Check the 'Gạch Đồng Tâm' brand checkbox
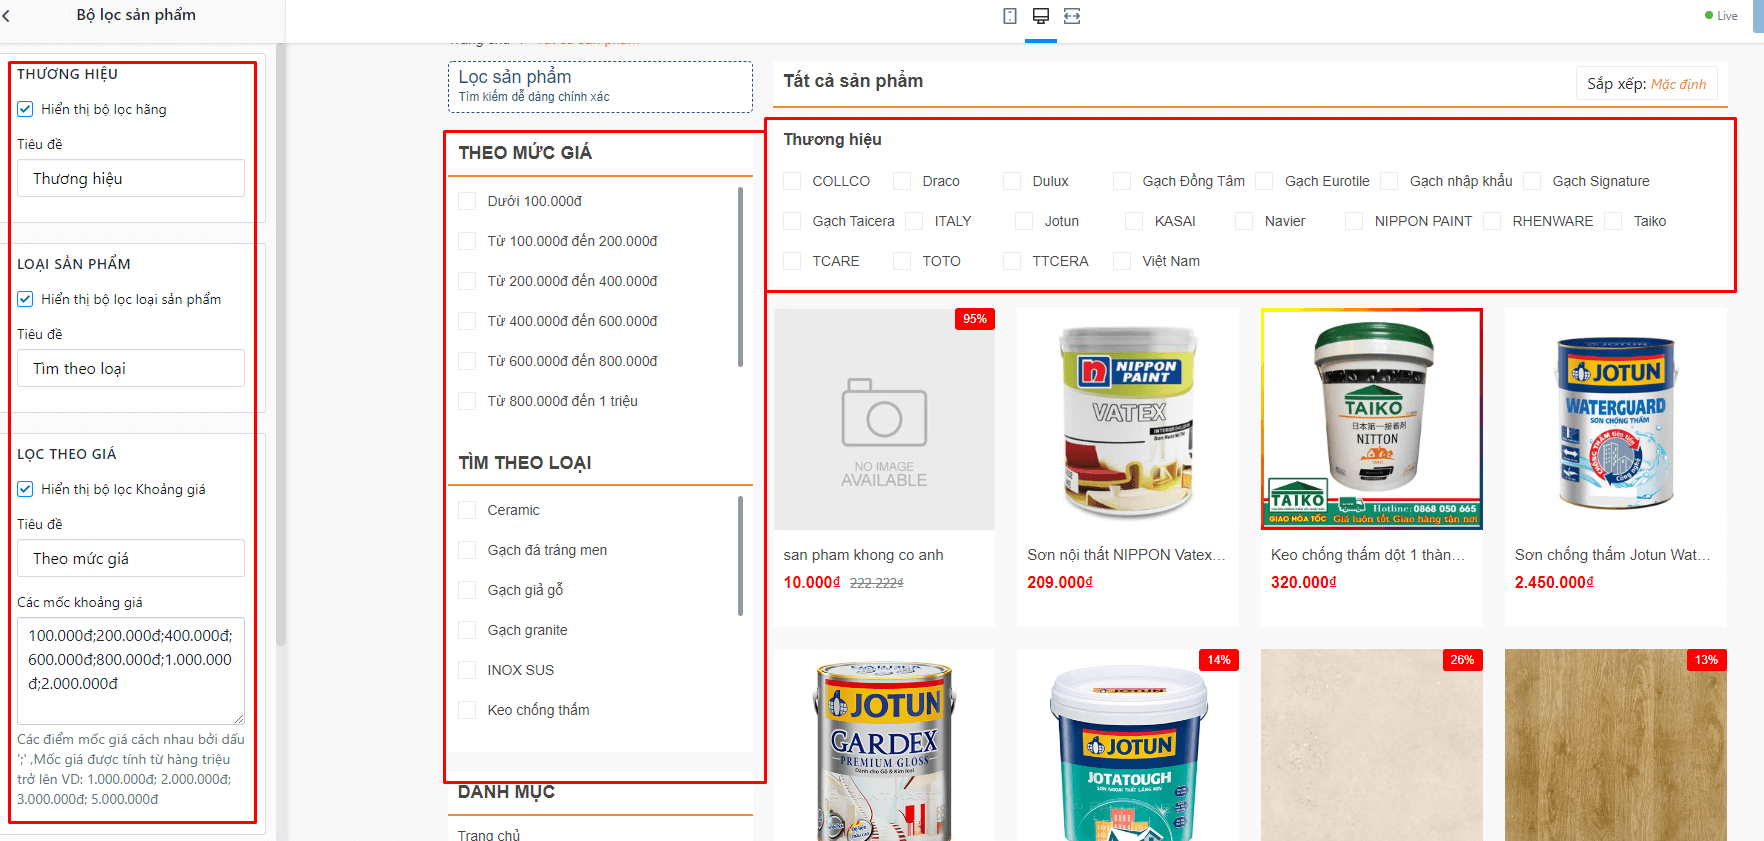The height and width of the screenshot is (841, 1764). [x=1122, y=181]
